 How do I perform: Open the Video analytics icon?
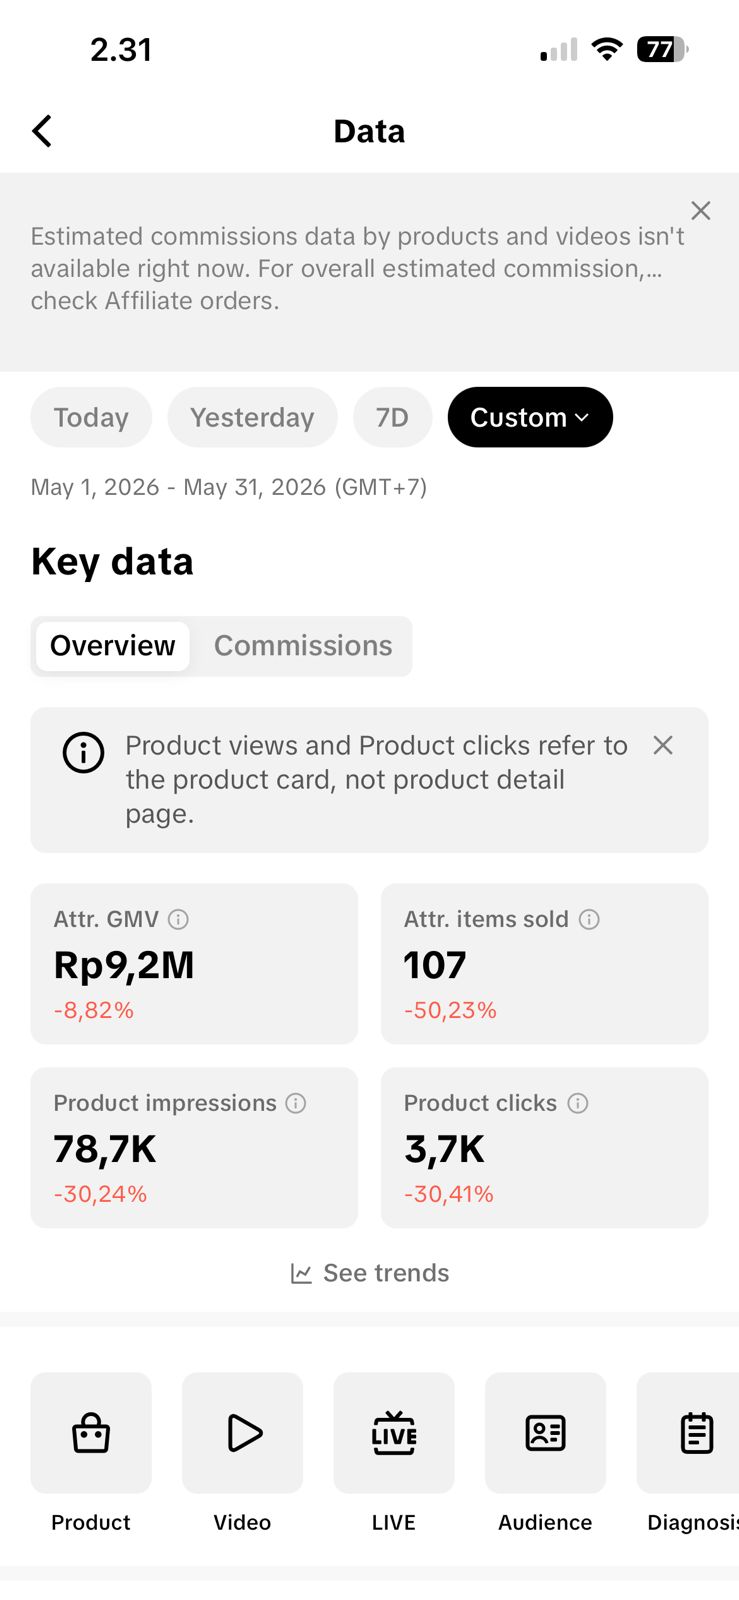click(x=242, y=1432)
